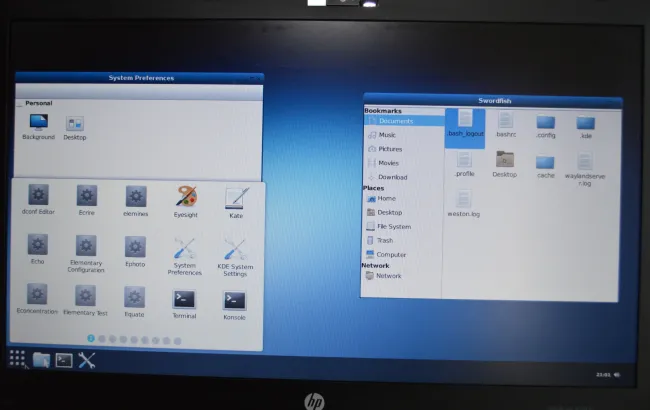The height and width of the screenshot is (410, 650).
Task: Open the tools settings icon in the panel
Action: coord(87,360)
